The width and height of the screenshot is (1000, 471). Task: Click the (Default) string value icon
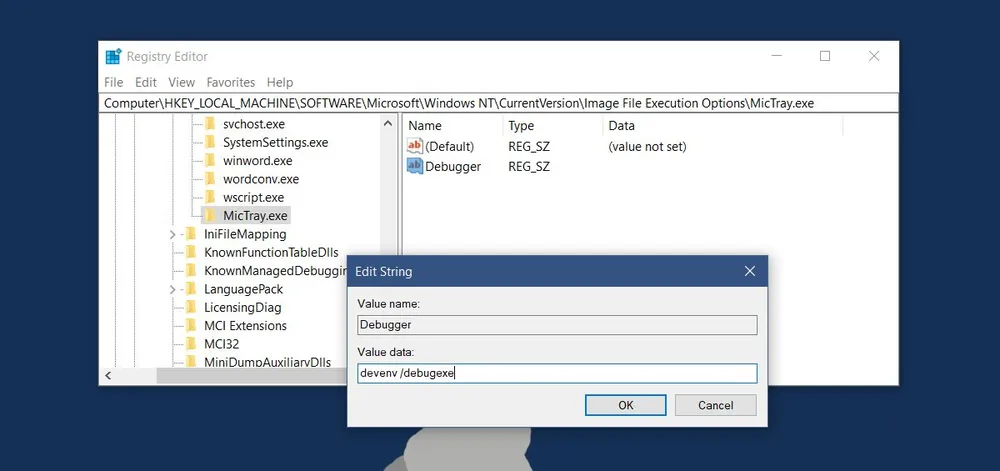click(x=415, y=146)
